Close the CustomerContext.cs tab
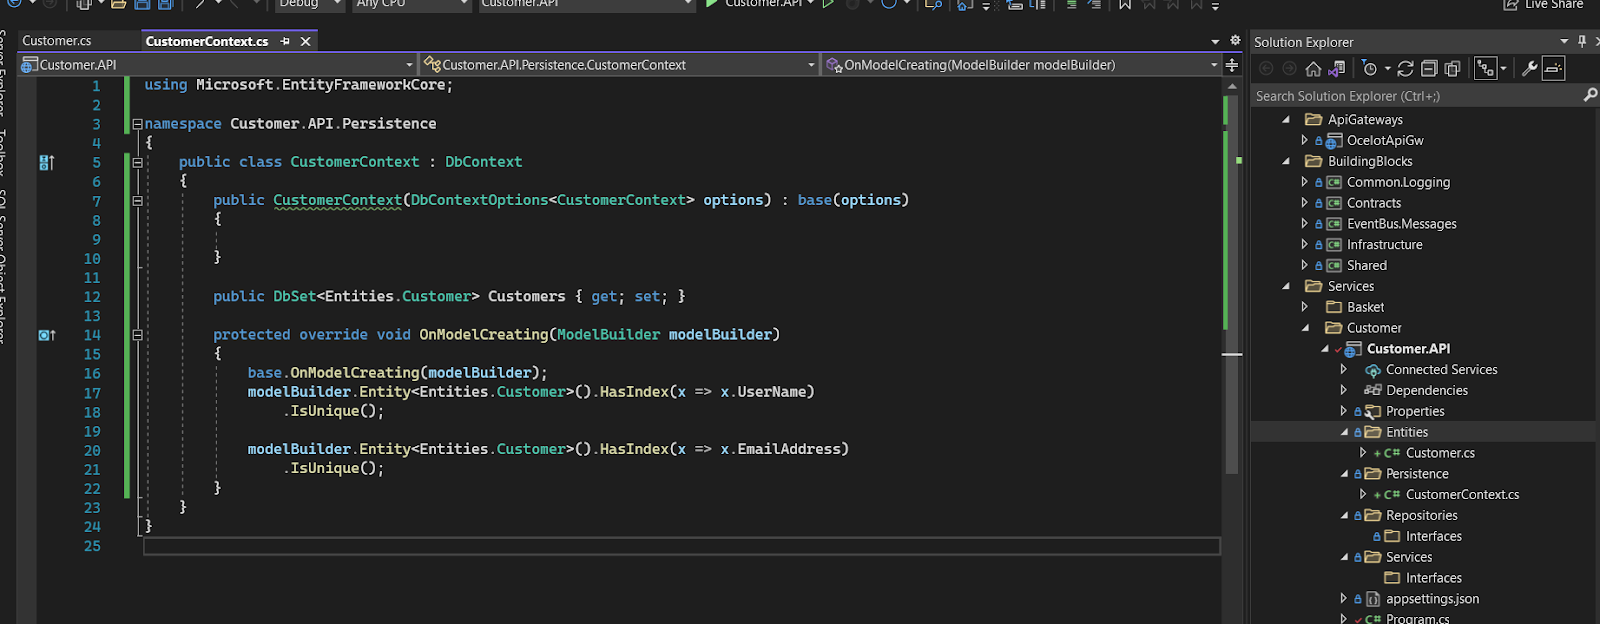Viewport: 1600px width, 624px height. 306,41
